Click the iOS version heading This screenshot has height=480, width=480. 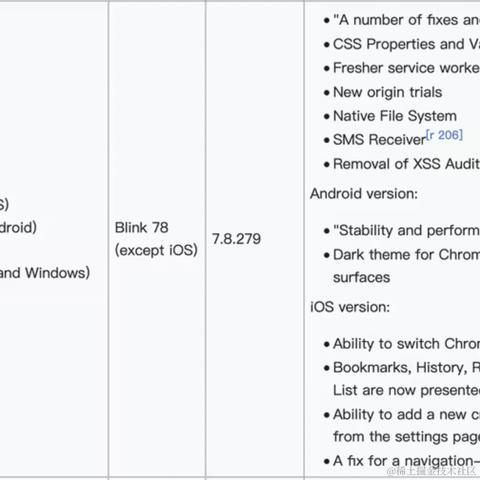[350, 307]
